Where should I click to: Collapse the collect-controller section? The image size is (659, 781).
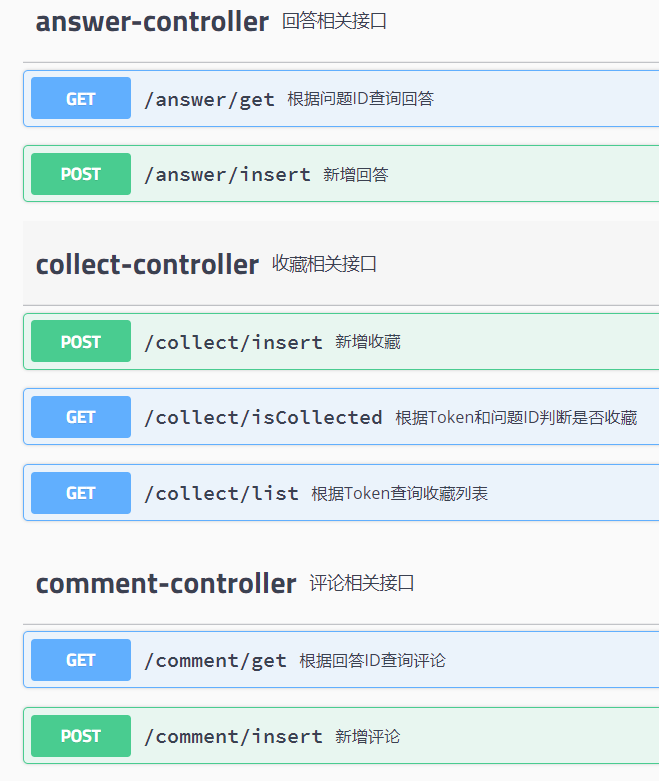147,265
